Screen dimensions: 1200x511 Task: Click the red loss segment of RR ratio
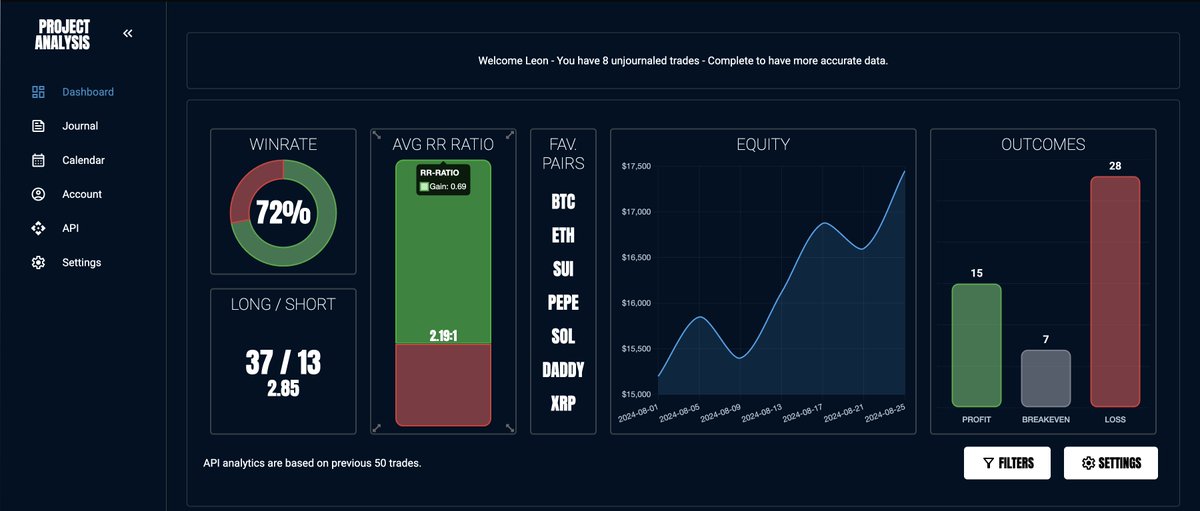(443, 385)
